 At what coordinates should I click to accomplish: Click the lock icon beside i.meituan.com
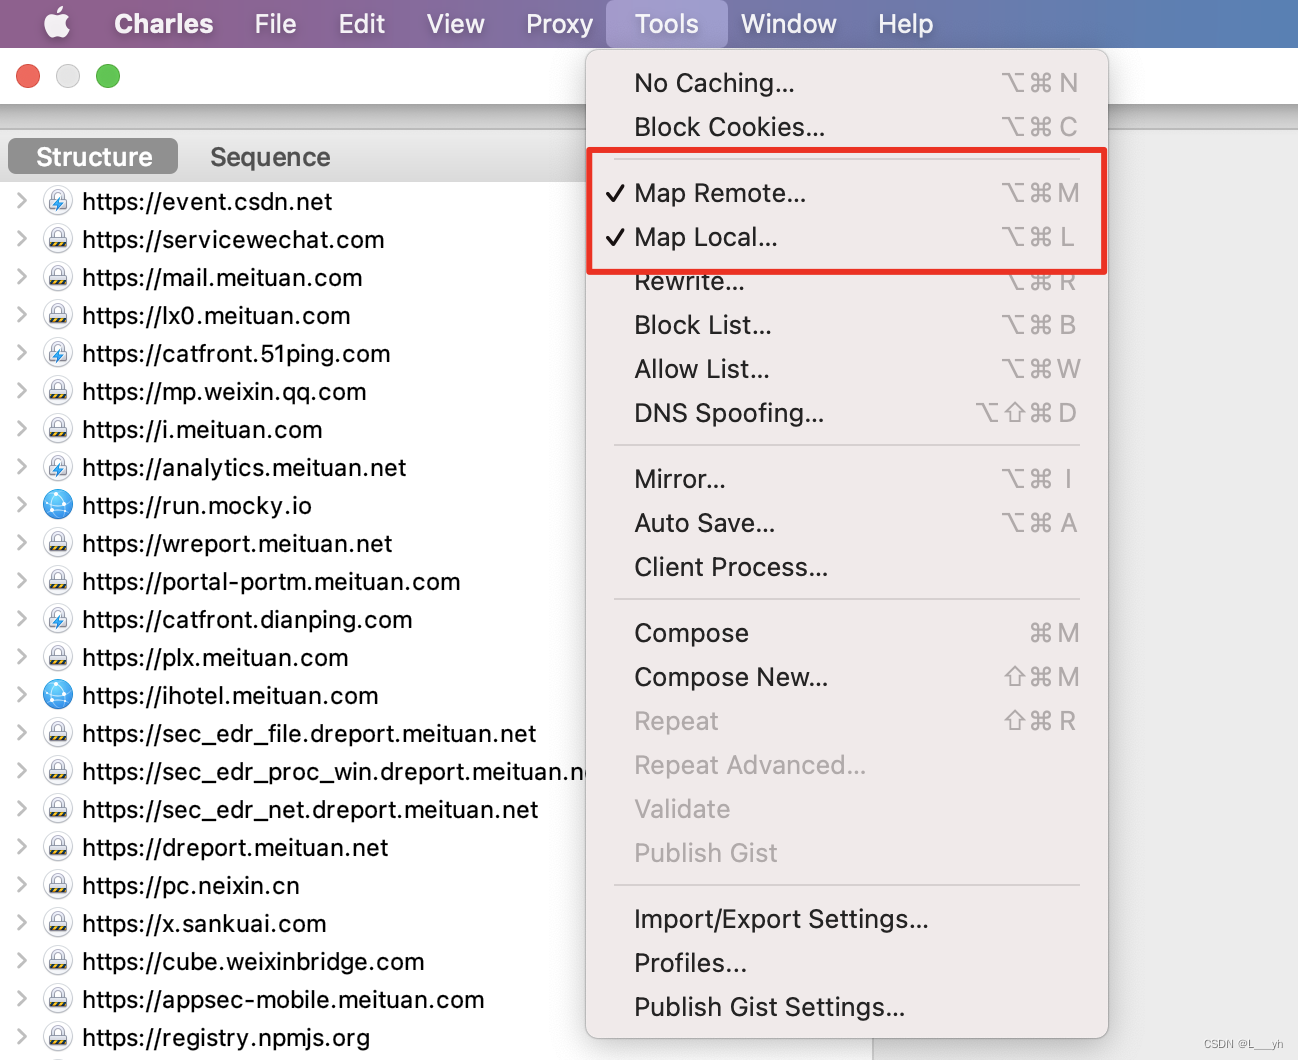[58, 429]
